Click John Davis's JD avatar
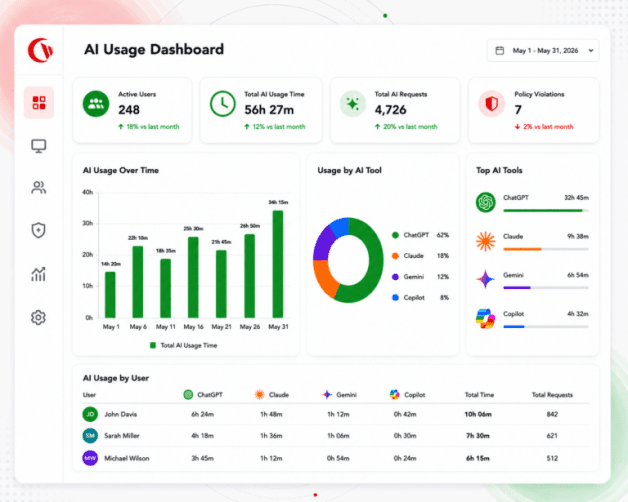628x502 pixels. [x=90, y=414]
